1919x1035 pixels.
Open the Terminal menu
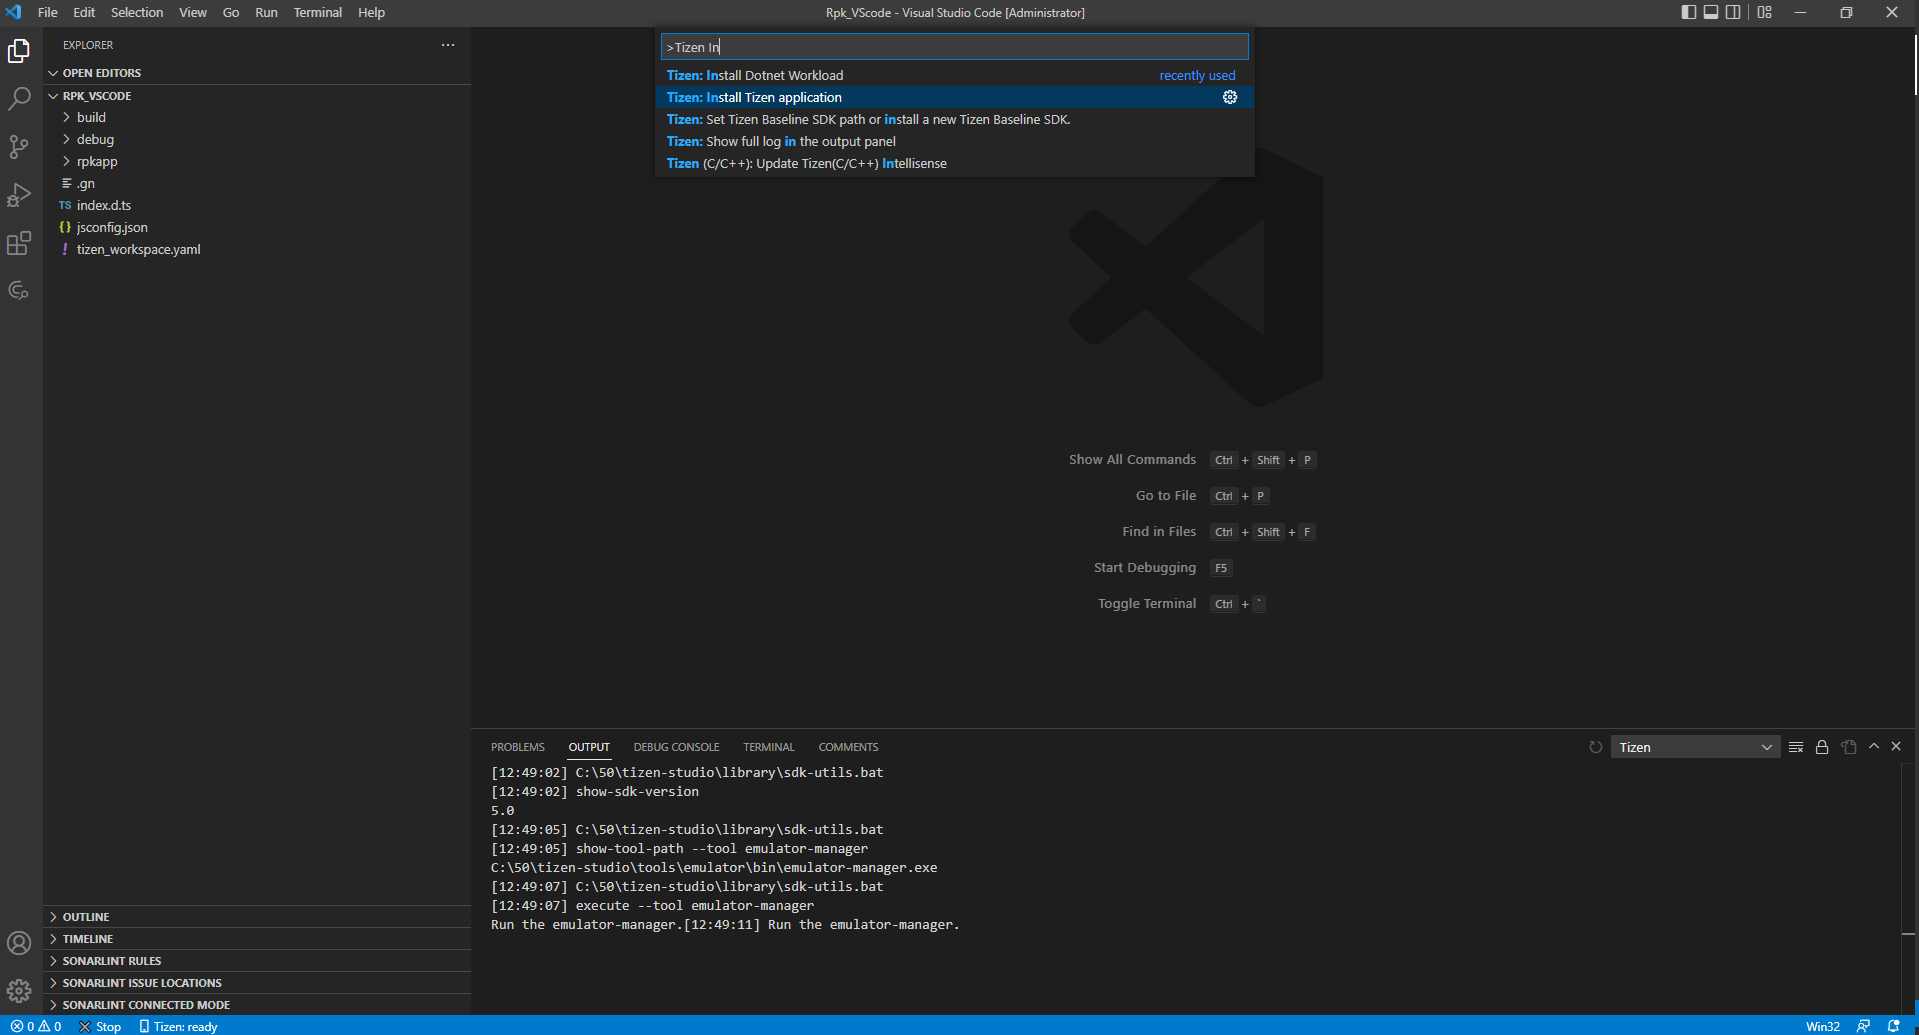317,12
